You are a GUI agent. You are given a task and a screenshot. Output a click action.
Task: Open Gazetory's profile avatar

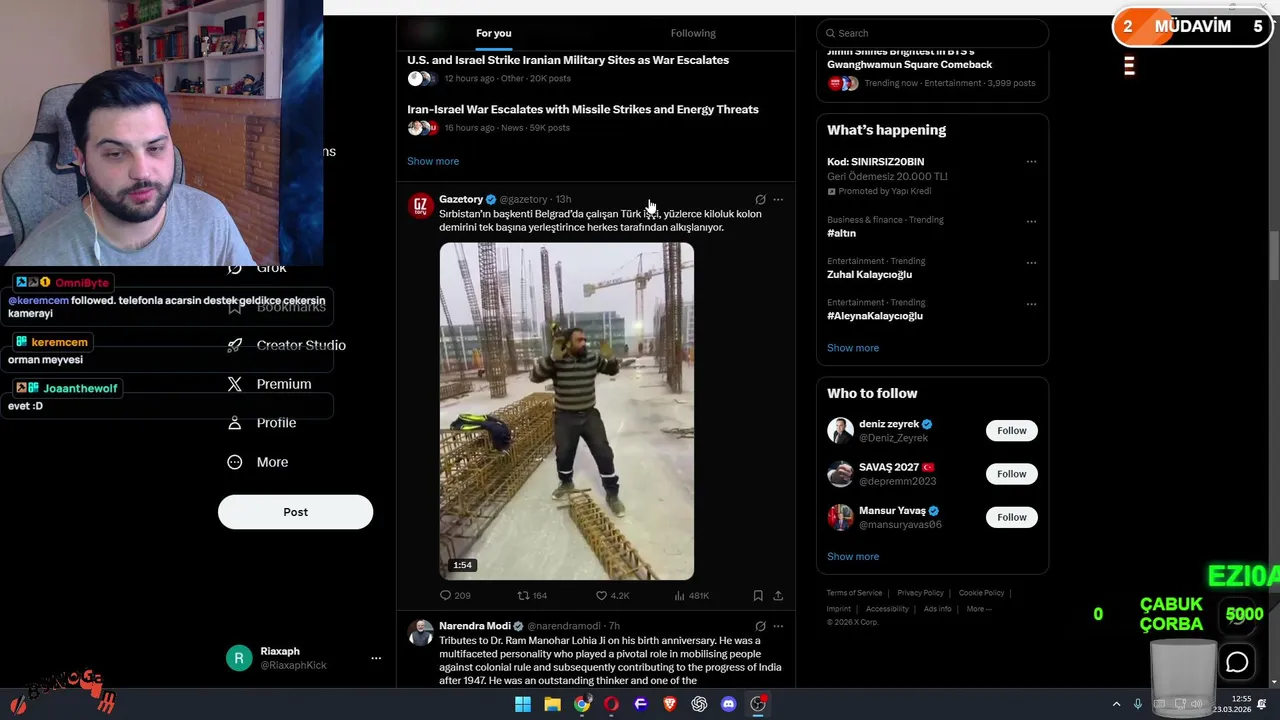(421, 206)
